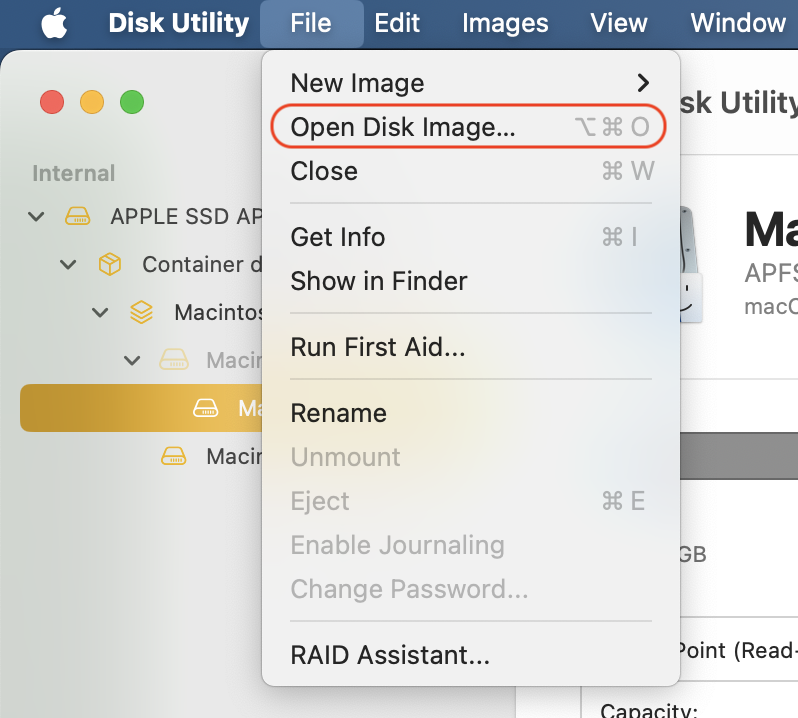Screen dimensions: 798x718
Task: Open the Apple menu
Action: pos(54,23)
